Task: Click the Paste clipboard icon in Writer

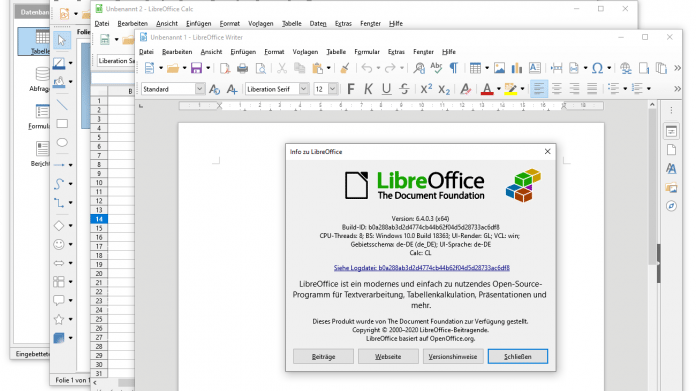Action: pyautogui.click(x=317, y=68)
